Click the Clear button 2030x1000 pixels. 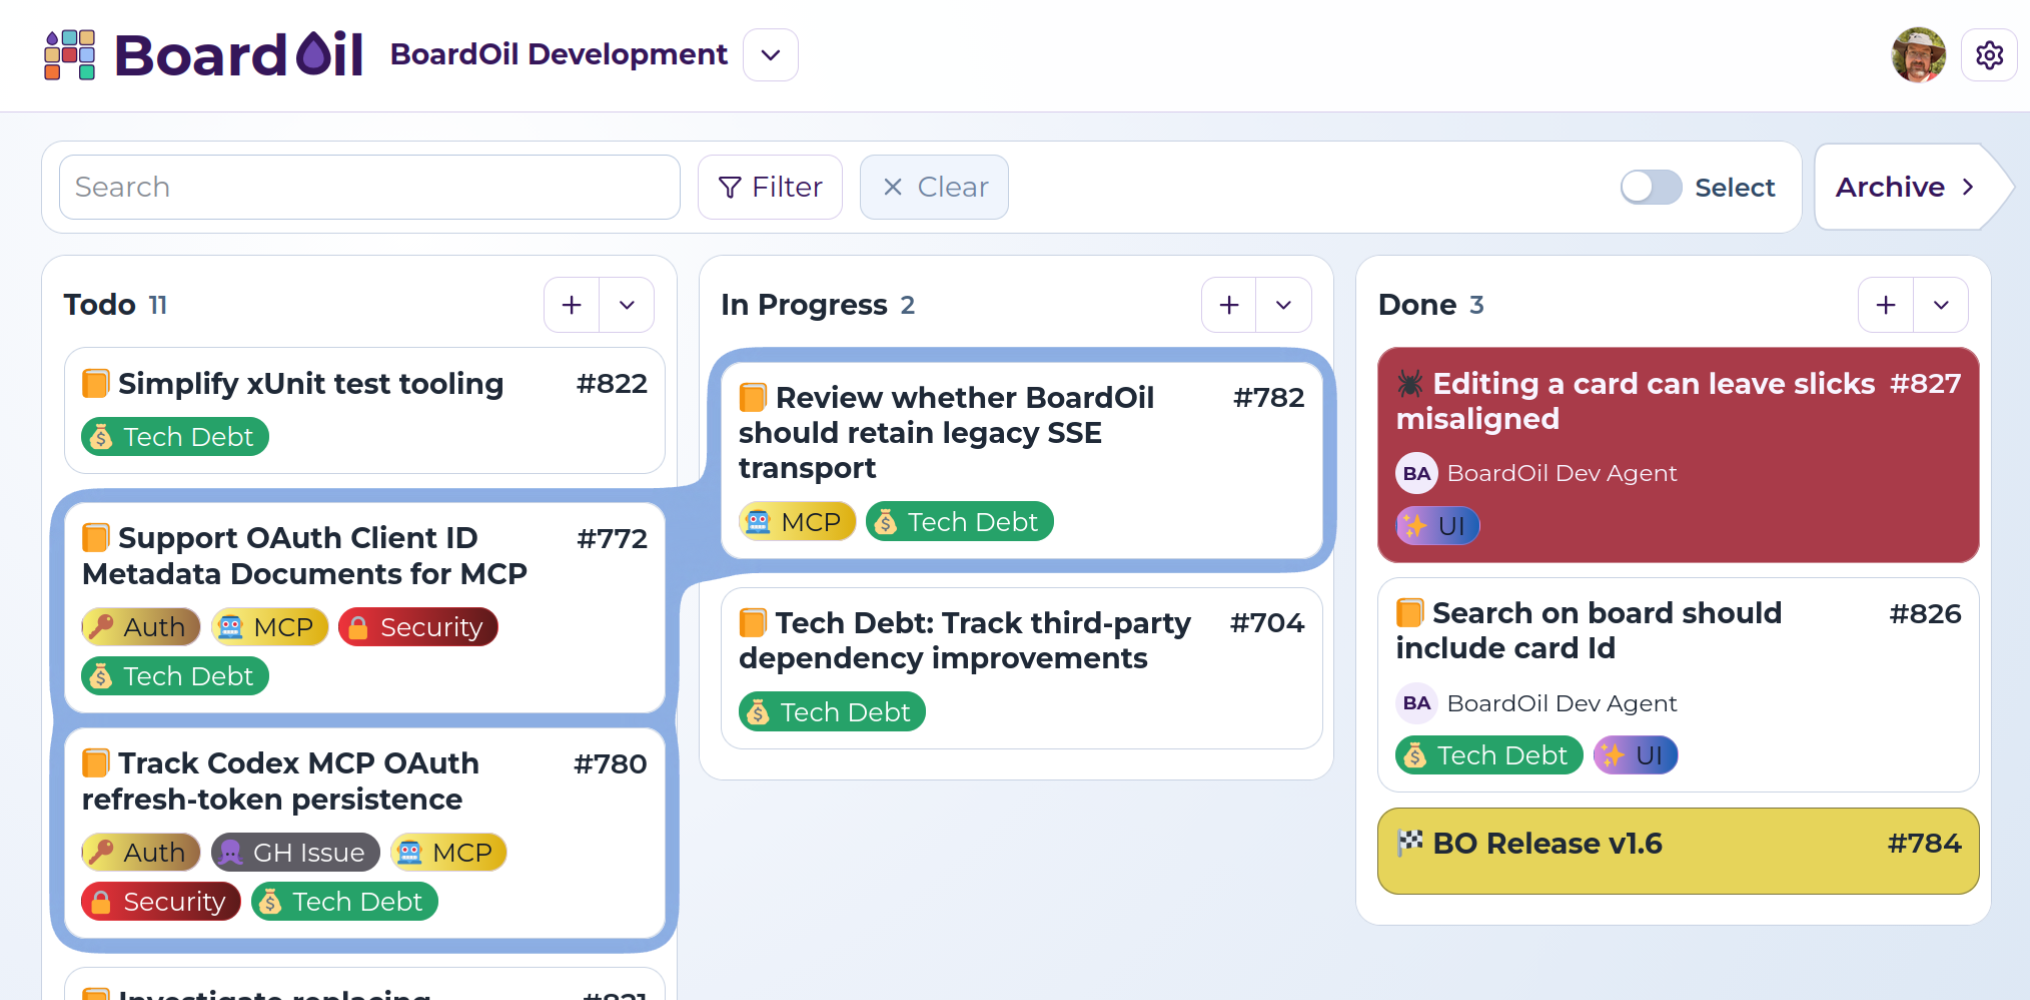934,187
